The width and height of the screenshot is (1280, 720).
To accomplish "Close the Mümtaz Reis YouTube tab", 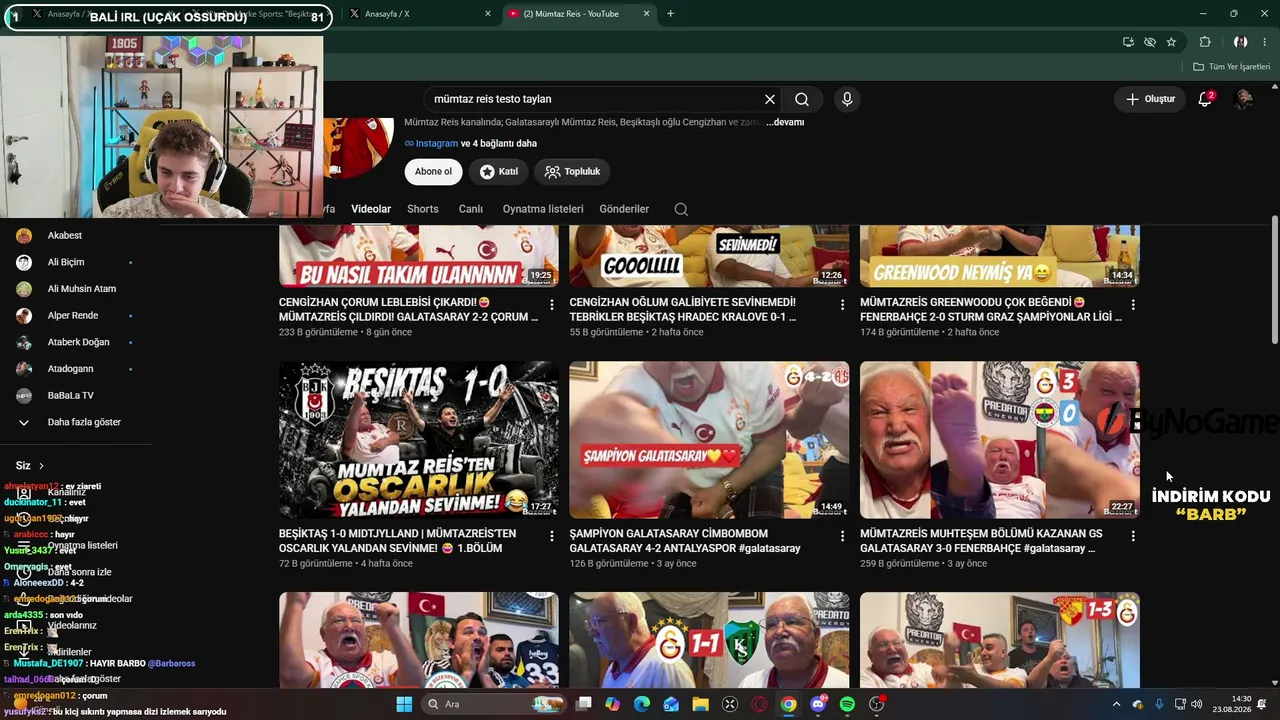I will click(x=647, y=14).
